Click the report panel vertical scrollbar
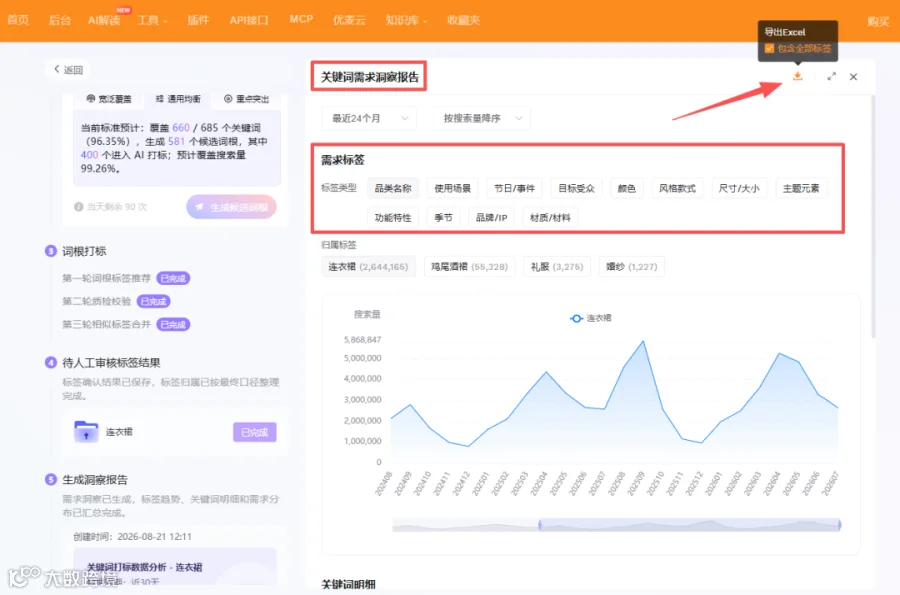The image size is (900, 595). click(x=873, y=217)
